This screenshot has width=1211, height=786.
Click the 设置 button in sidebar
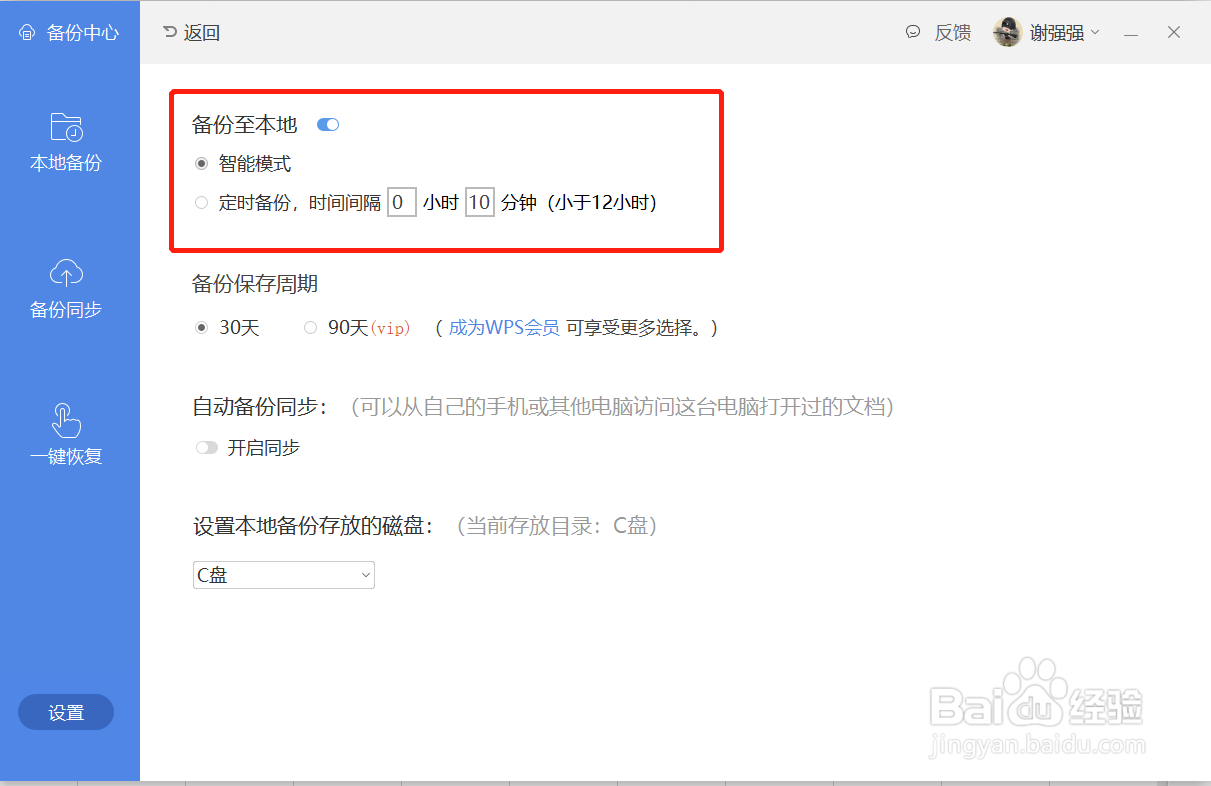66,712
